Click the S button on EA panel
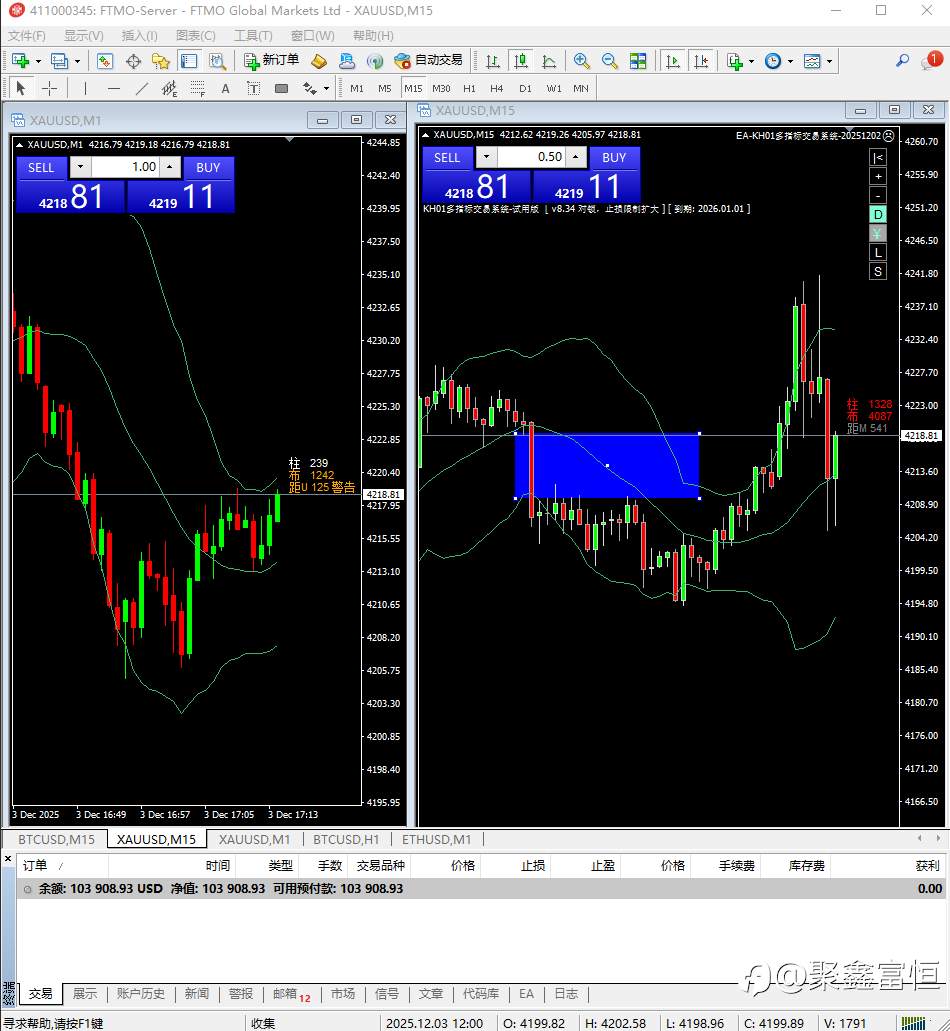This screenshot has height=1031, width=950. tap(878, 272)
